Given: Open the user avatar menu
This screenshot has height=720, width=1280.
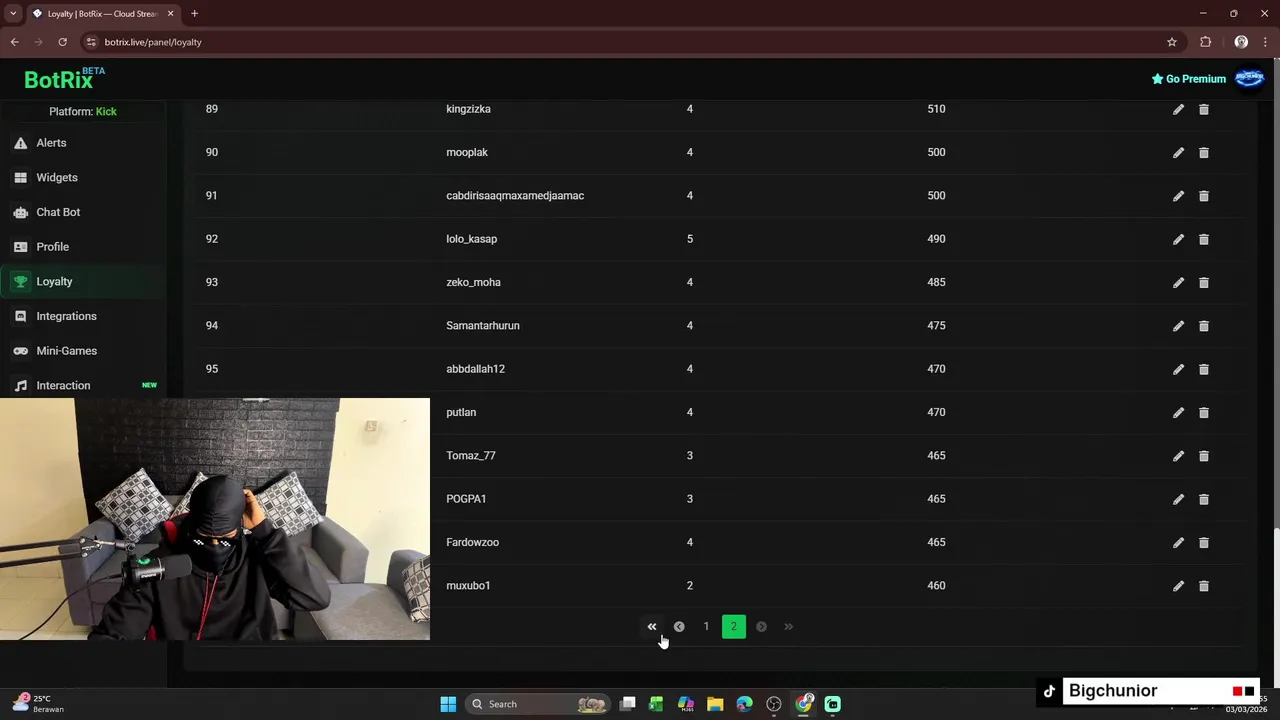Looking at the screenshot, I should click(x=1250, y=78).
